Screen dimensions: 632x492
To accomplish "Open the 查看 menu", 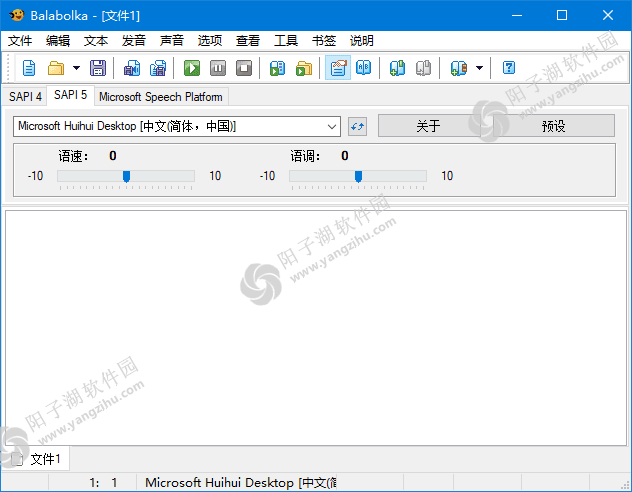I will coord(247,41).
